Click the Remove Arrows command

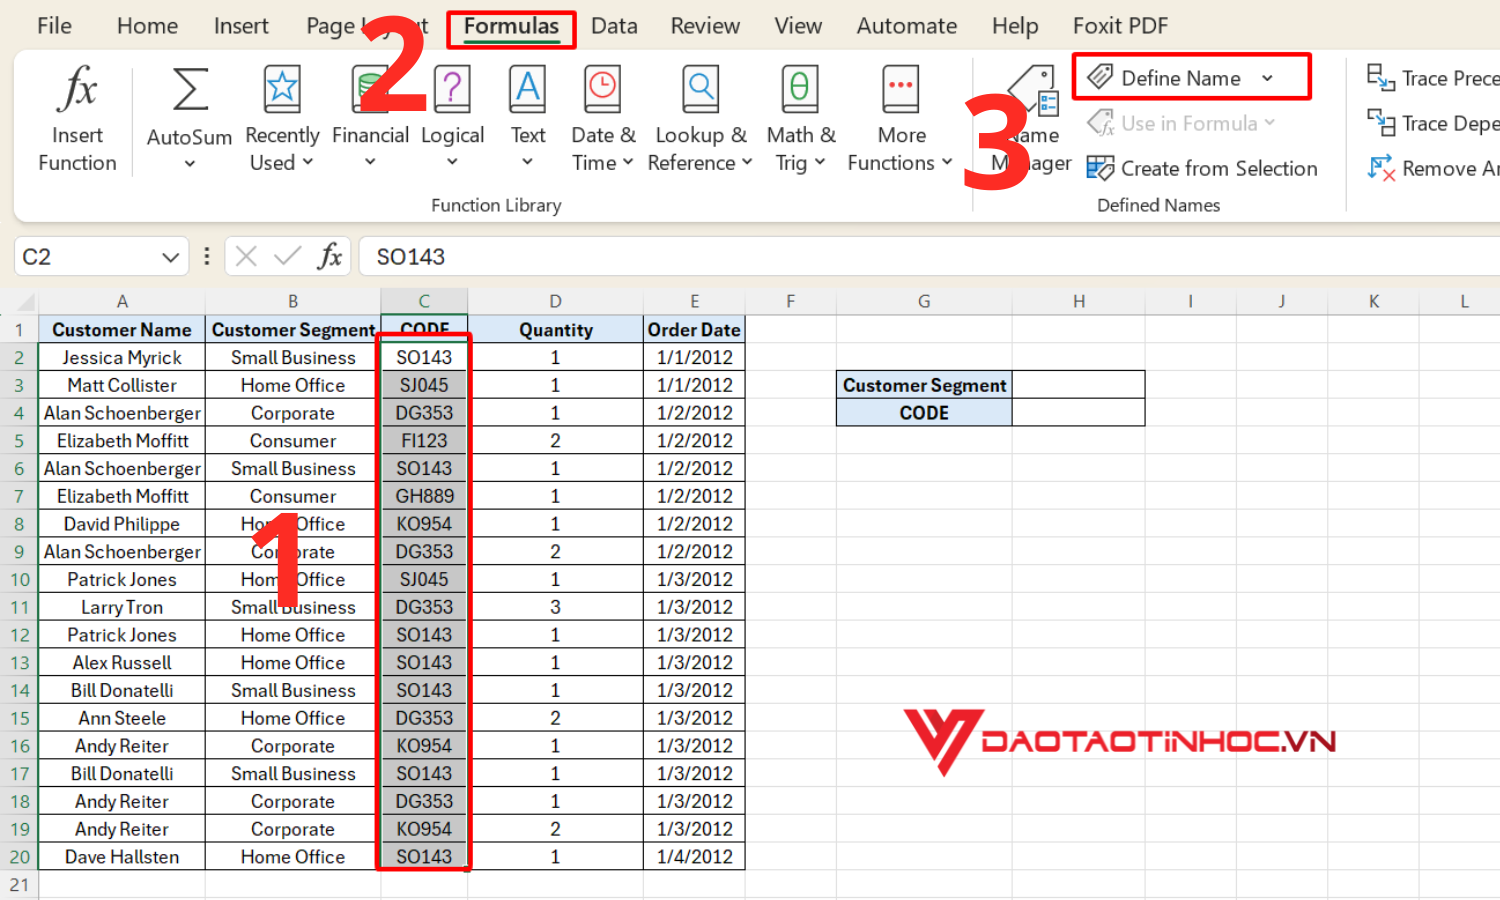pos(1433,168)
